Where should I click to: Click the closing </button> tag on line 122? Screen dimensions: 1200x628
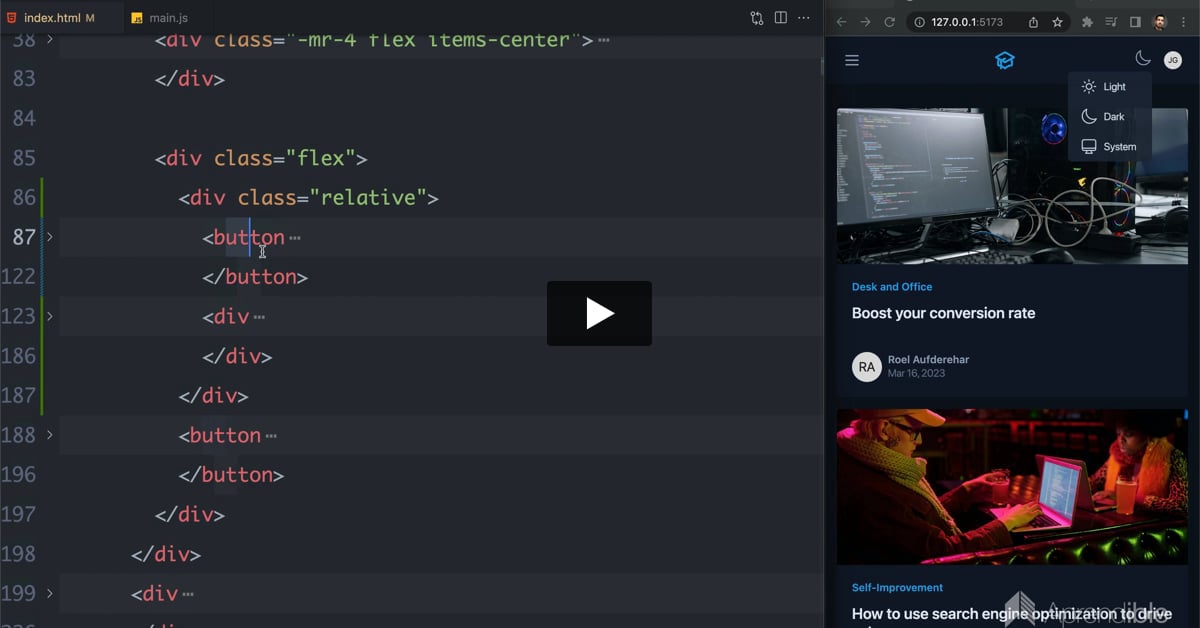(x=255, y=277)
